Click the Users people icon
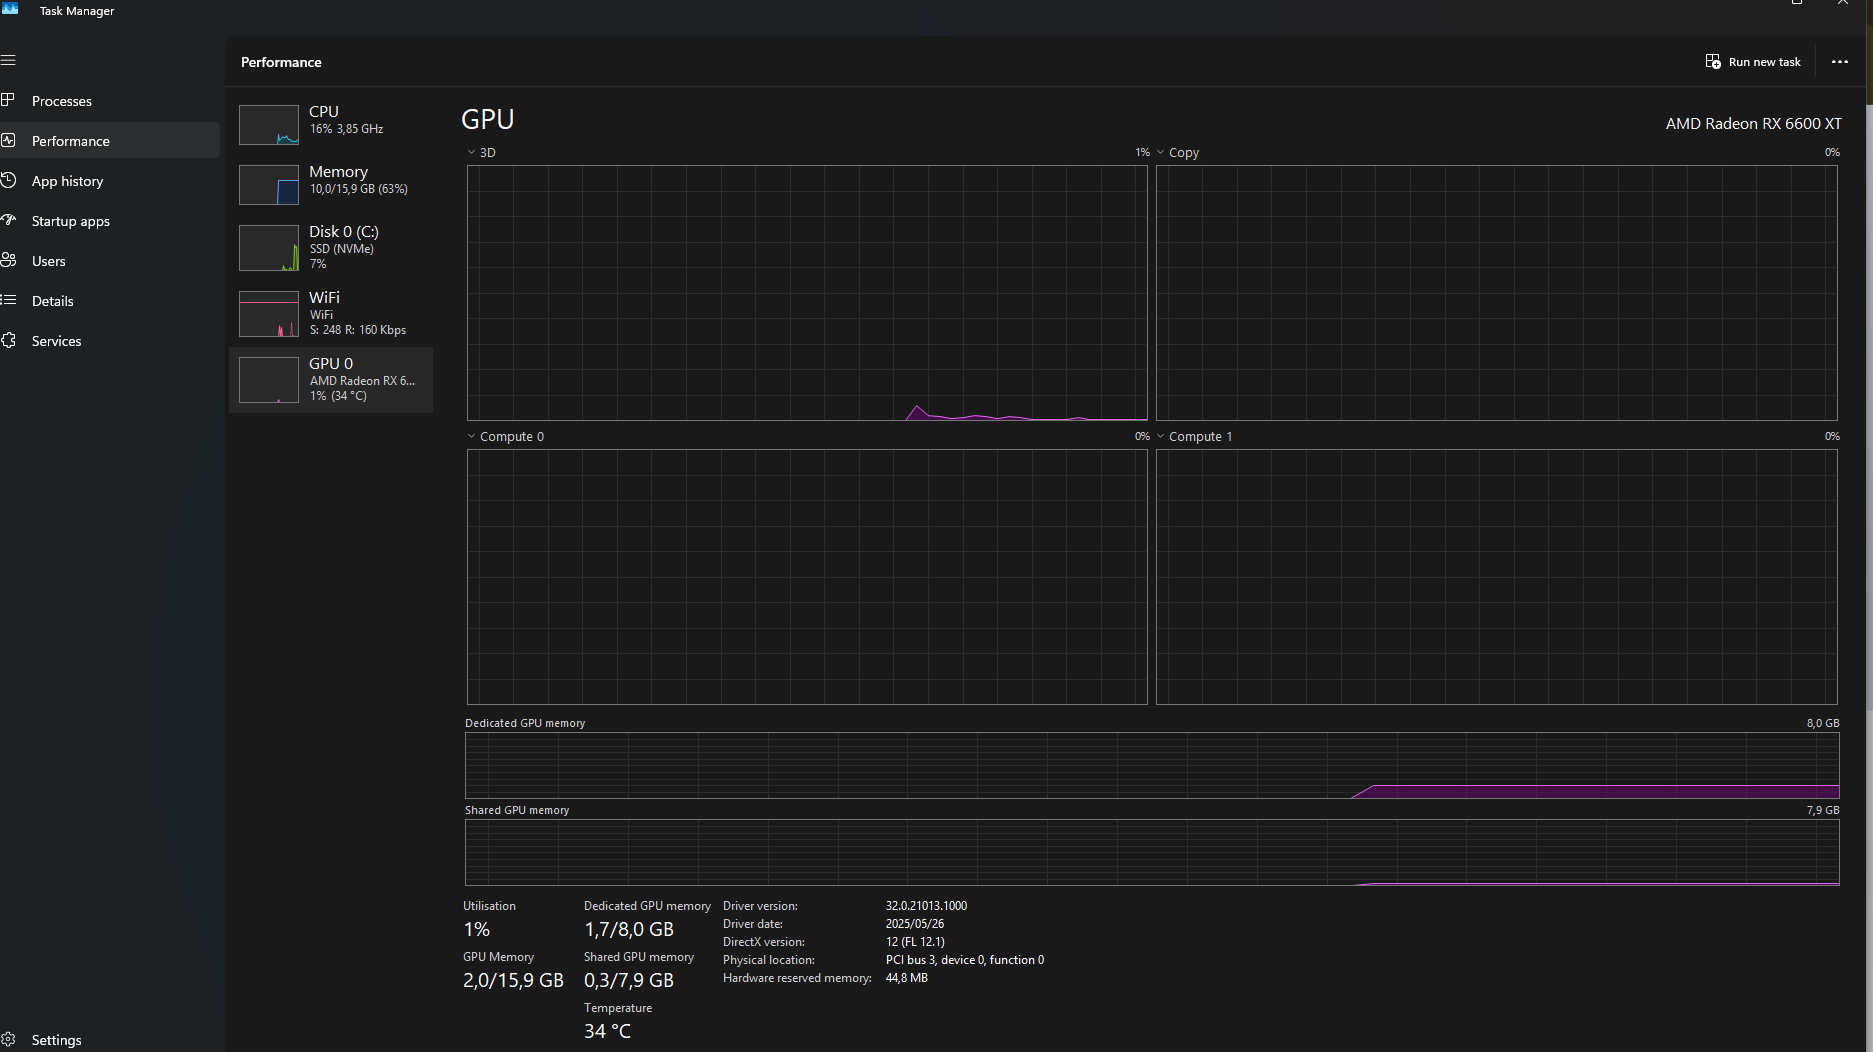Screen dimensions: 1873x1052 pos(9,260)
